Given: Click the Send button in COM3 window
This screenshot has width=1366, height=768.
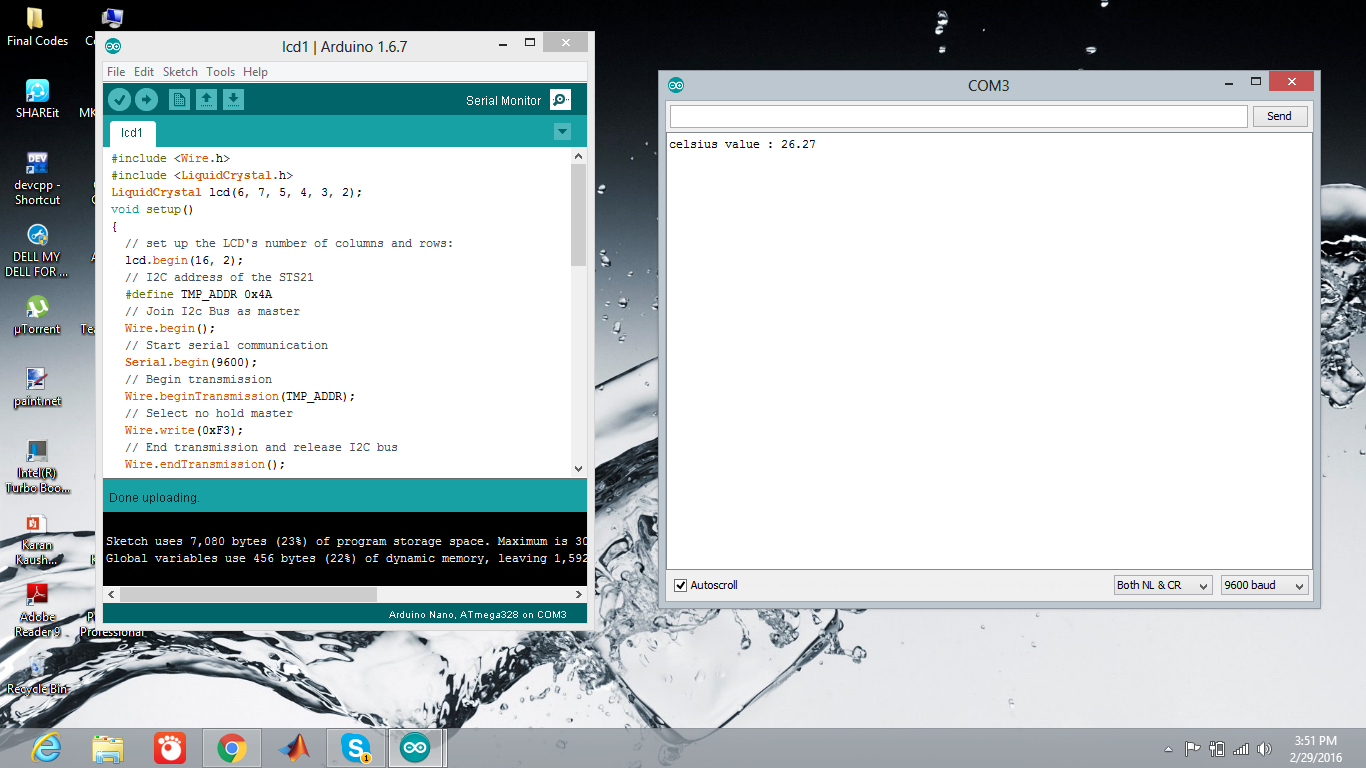Looking at the screenshot, I should (1279, 116).
